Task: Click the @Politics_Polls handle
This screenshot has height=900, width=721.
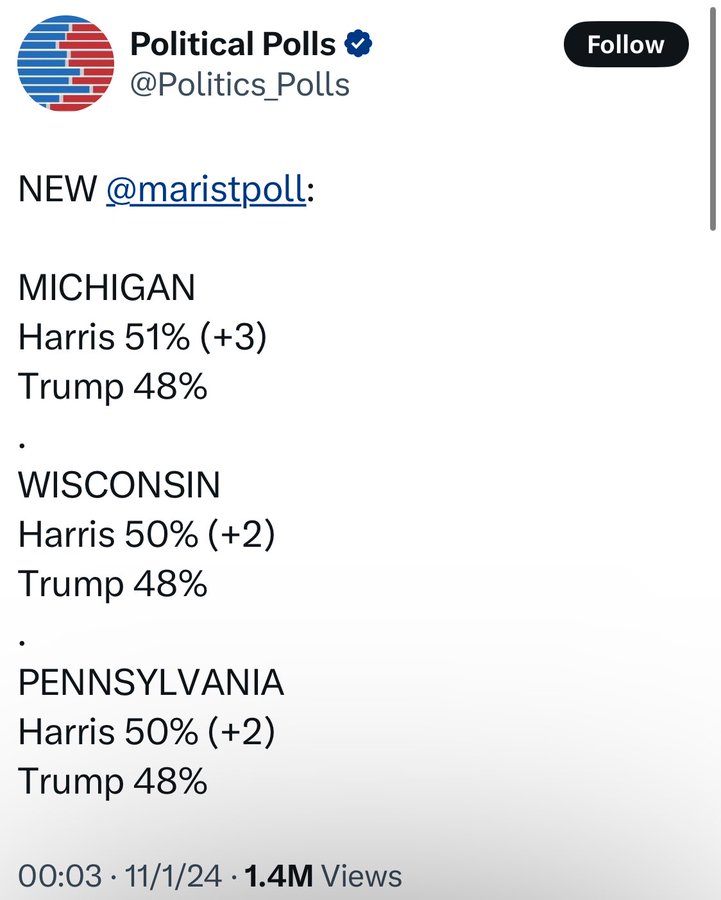Action: (x=240, y=85)
